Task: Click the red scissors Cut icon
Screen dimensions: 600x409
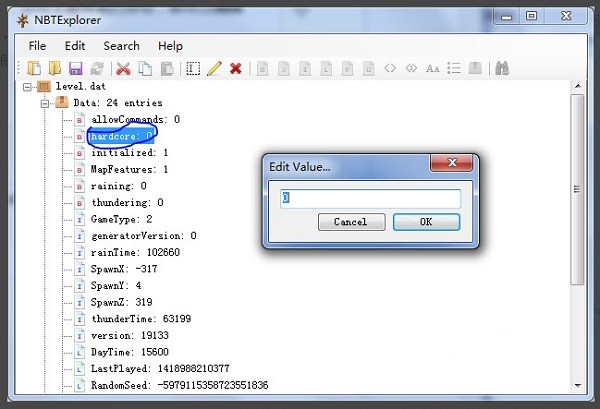Action: (x=124, y=69)
